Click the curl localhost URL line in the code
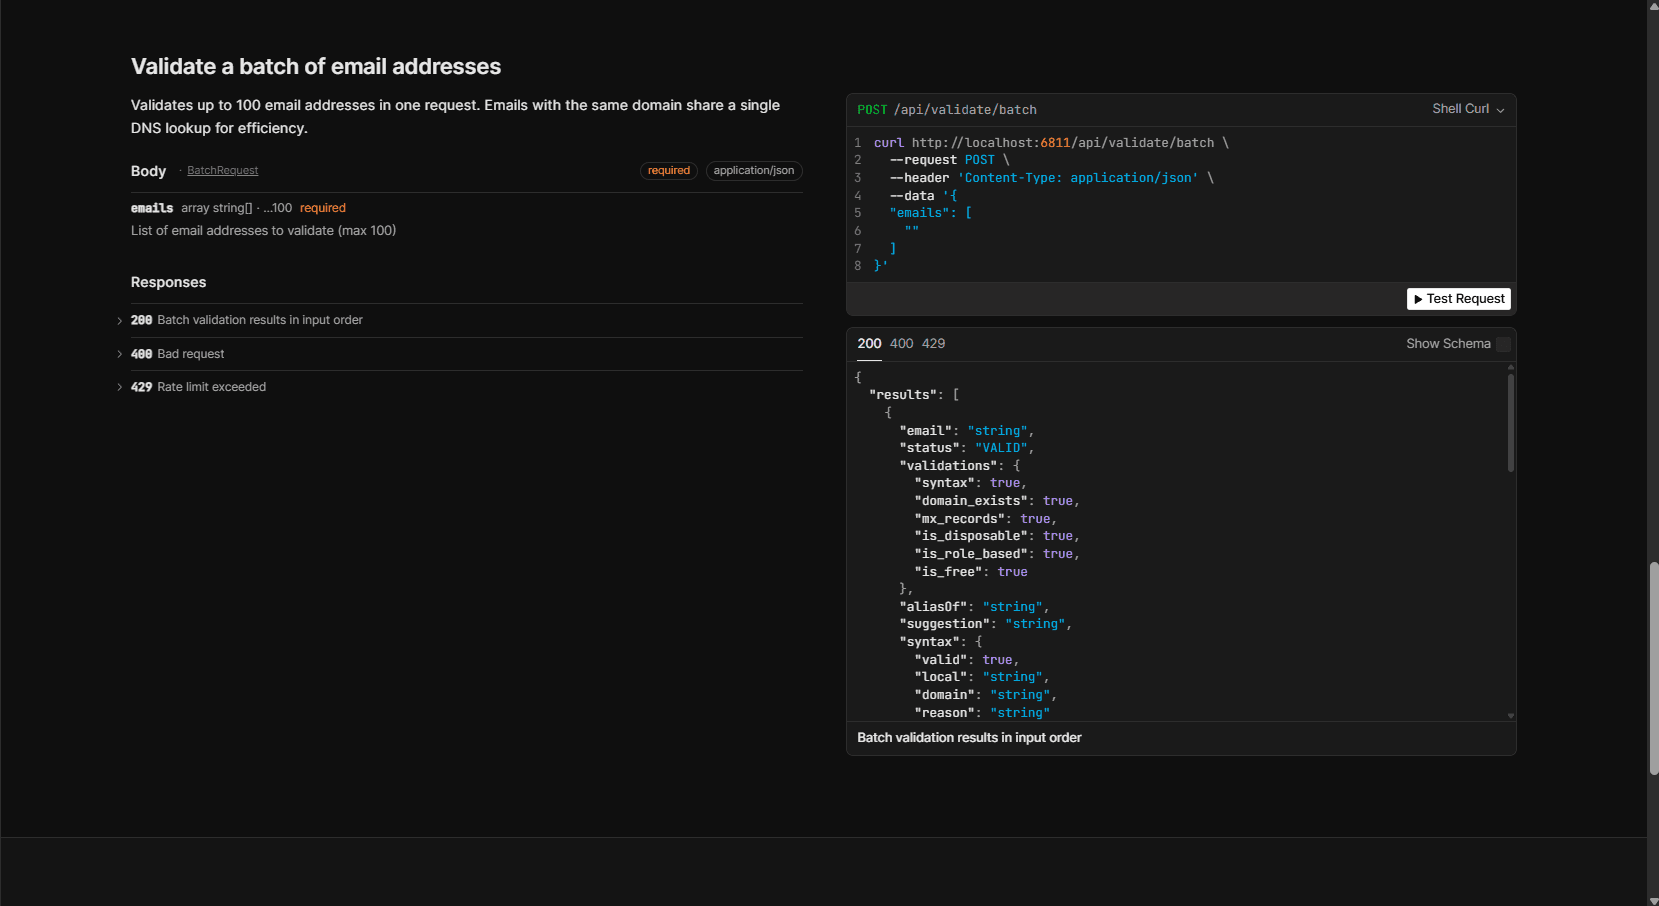This screenshot has width=1659, height=906. click(1051, 143)
